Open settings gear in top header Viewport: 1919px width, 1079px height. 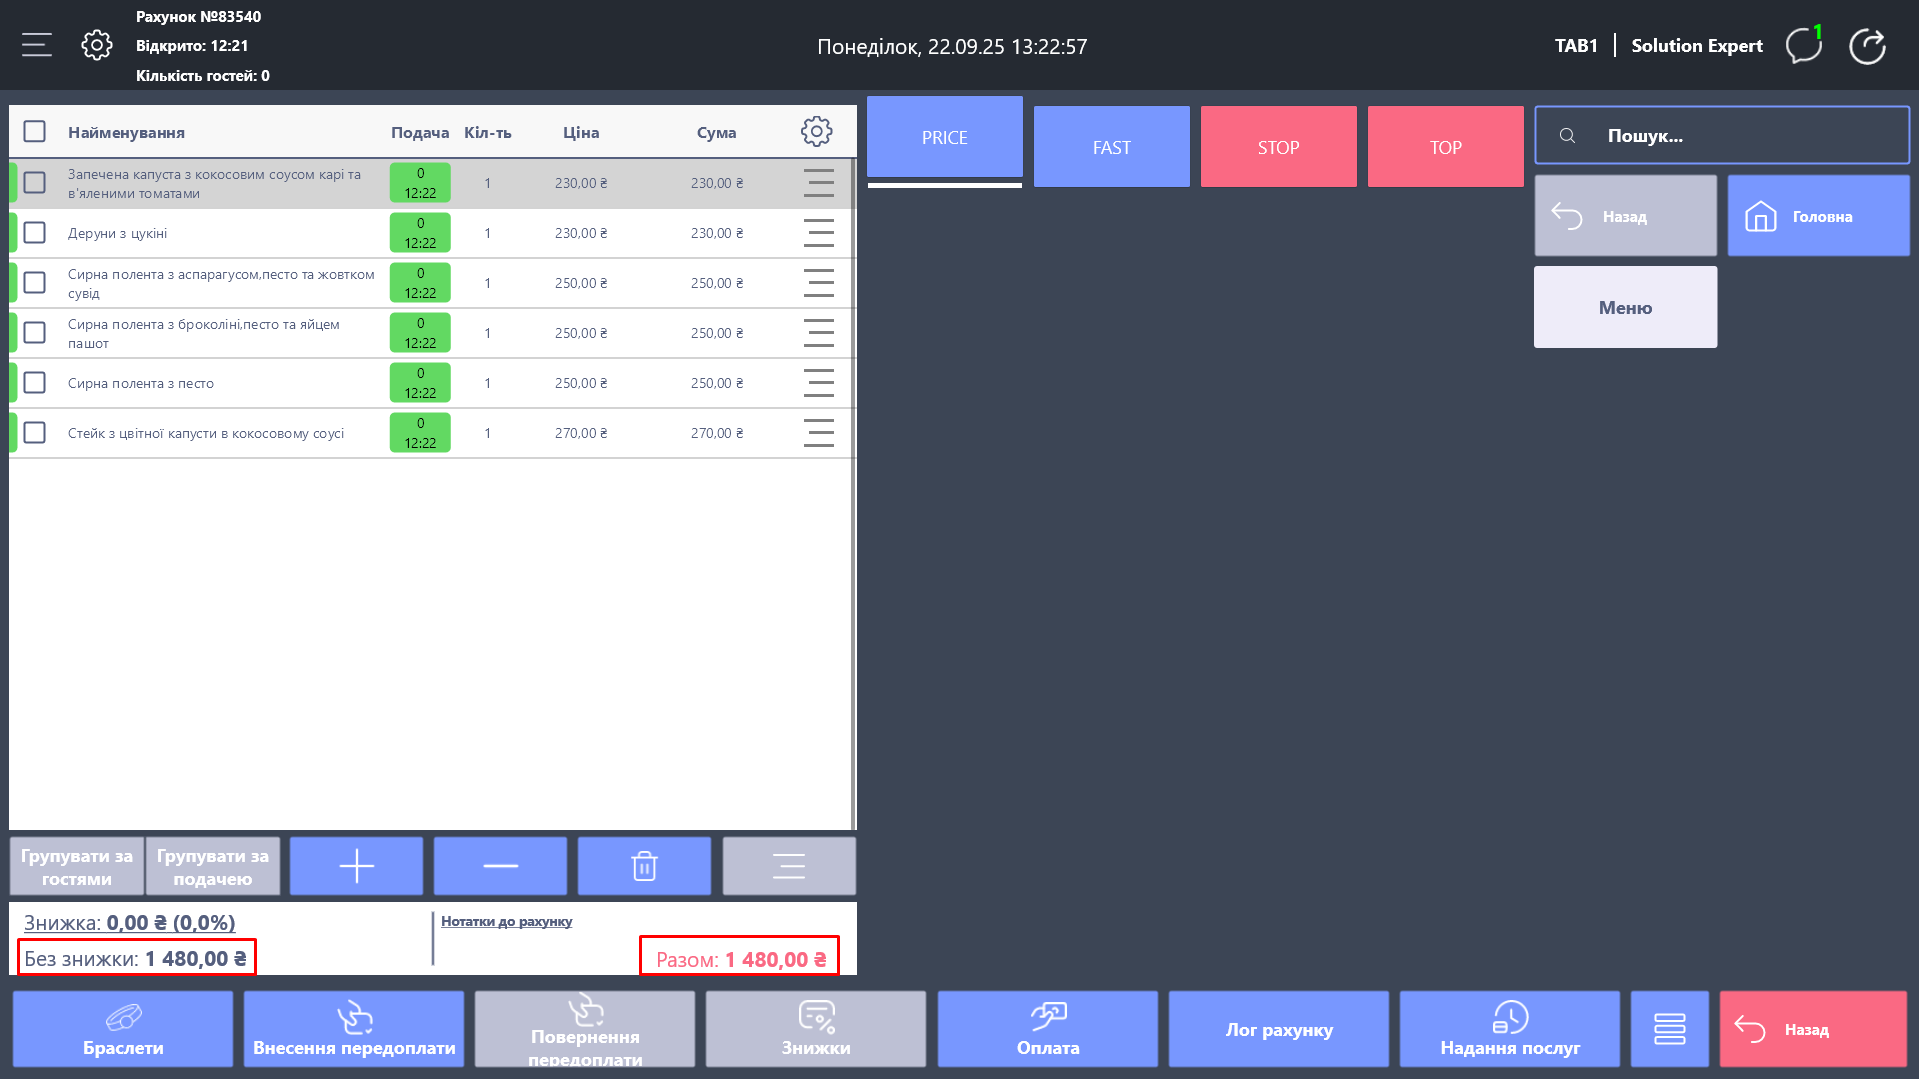(x=97, y=45)
